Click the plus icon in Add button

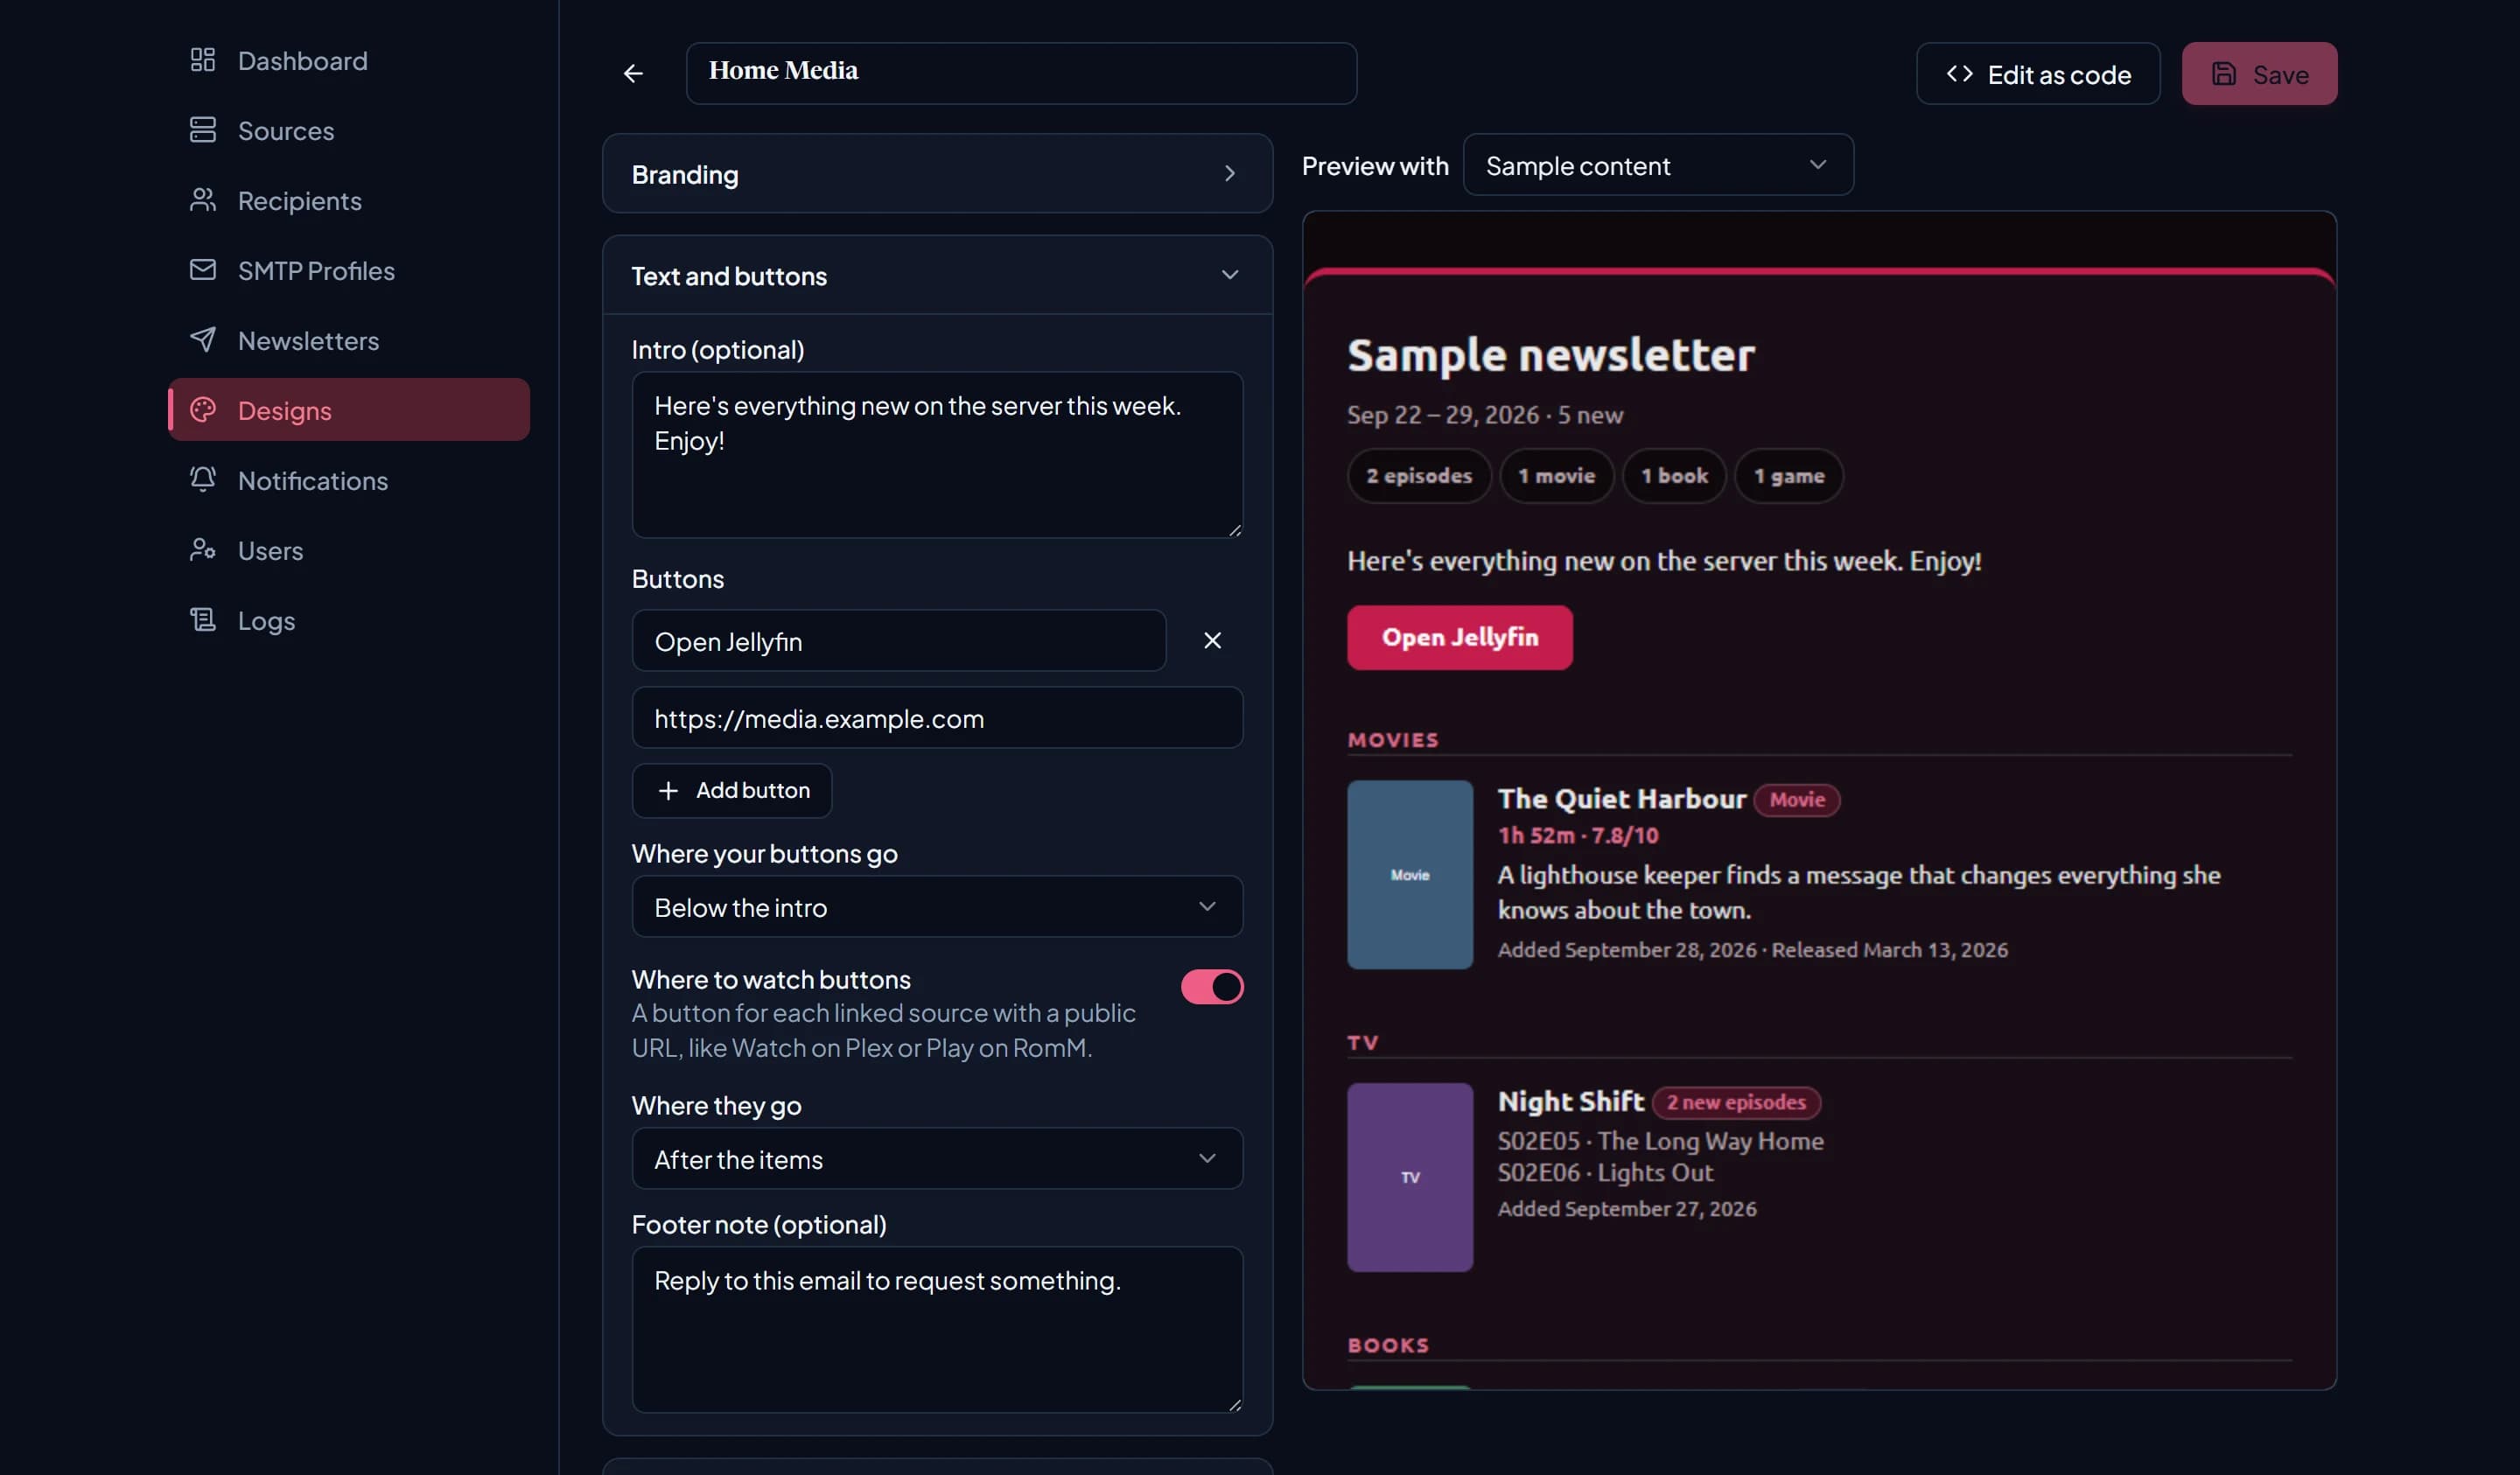668,791
